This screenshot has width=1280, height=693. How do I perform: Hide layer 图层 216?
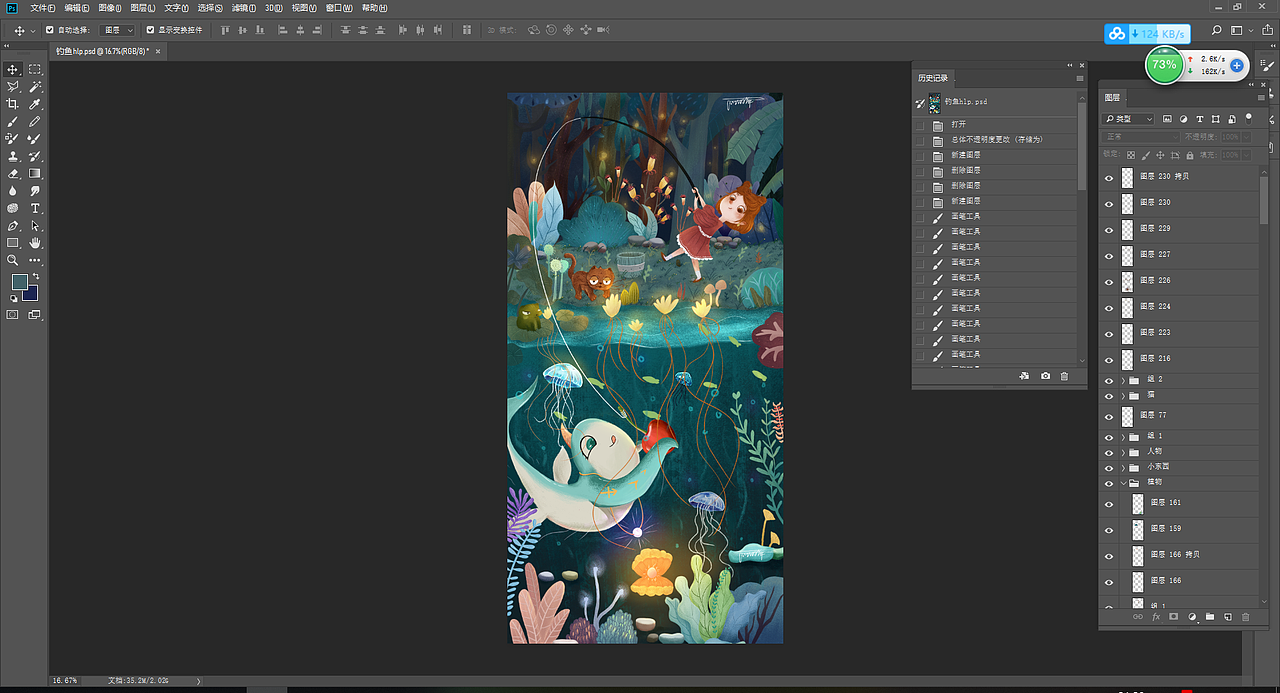(1108, 360)
